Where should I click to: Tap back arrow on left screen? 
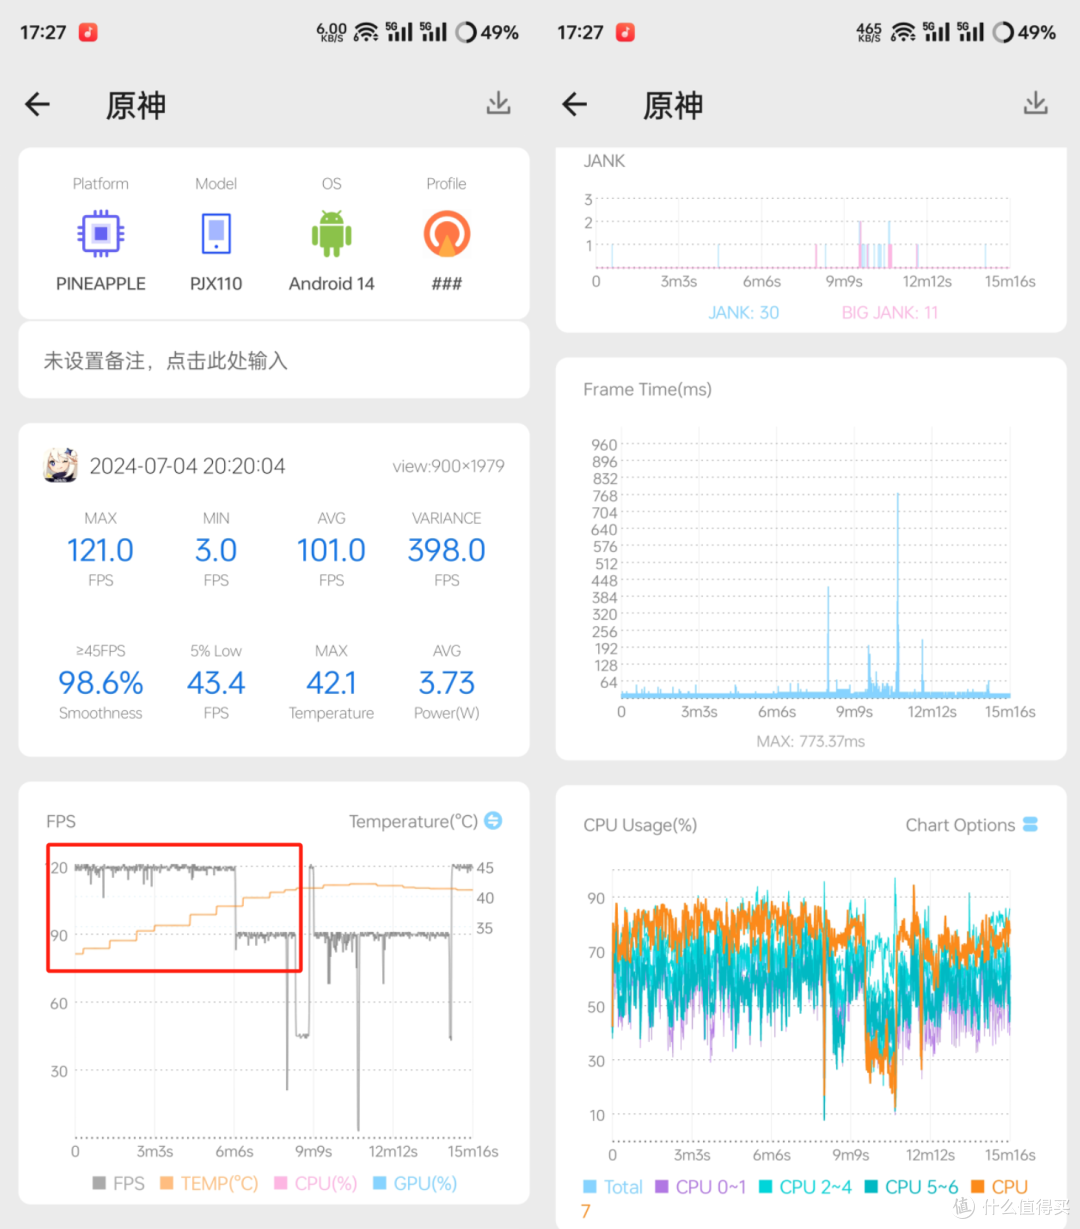[x=37, y=104]
